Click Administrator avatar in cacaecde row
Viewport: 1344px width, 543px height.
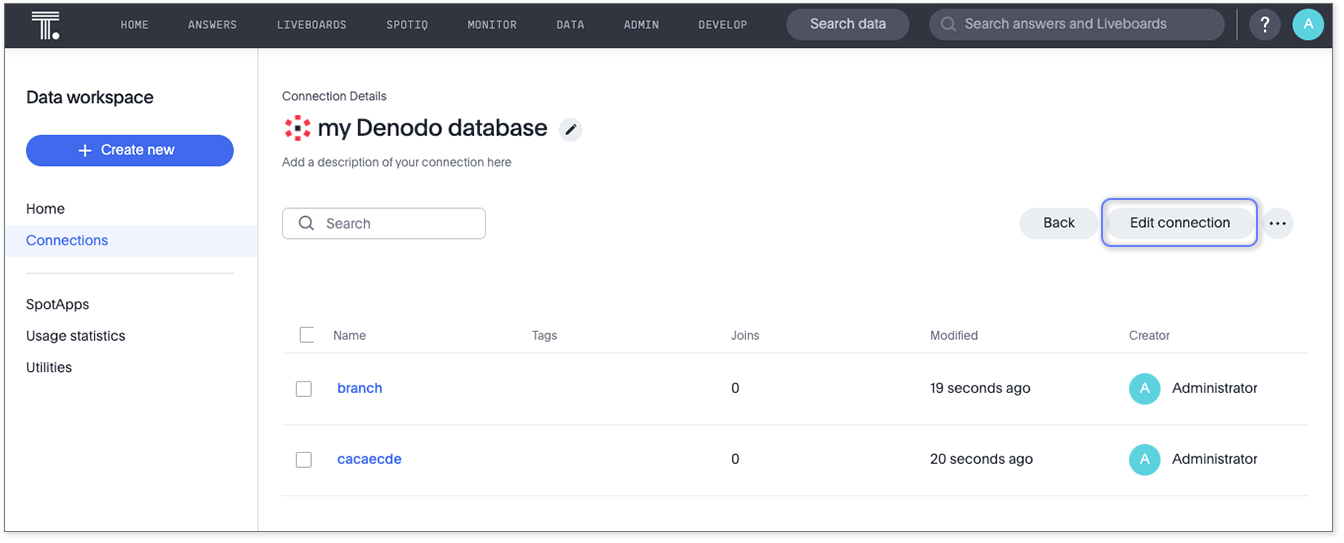click(x=1144, y=460)
